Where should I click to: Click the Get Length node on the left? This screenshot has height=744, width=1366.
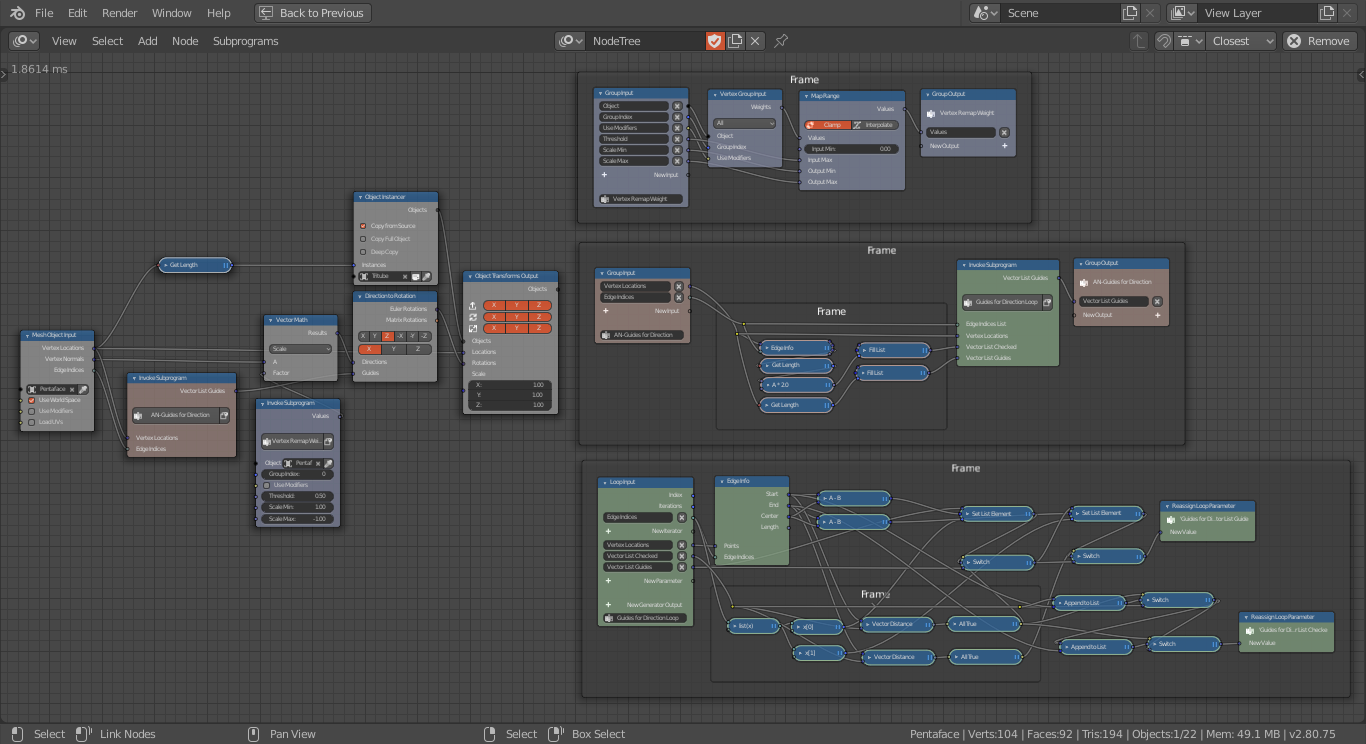pyautogui.click(x=195, y=265)
